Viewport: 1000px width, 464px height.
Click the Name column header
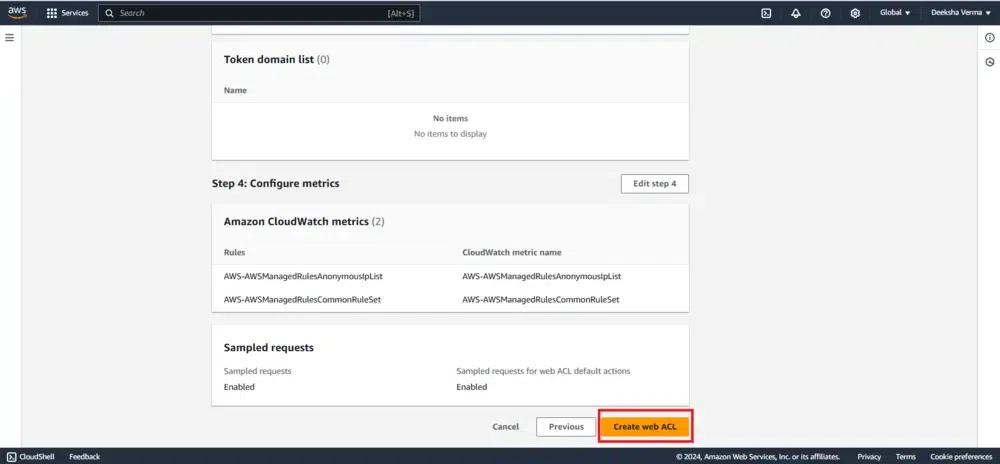tap(235, 91)
